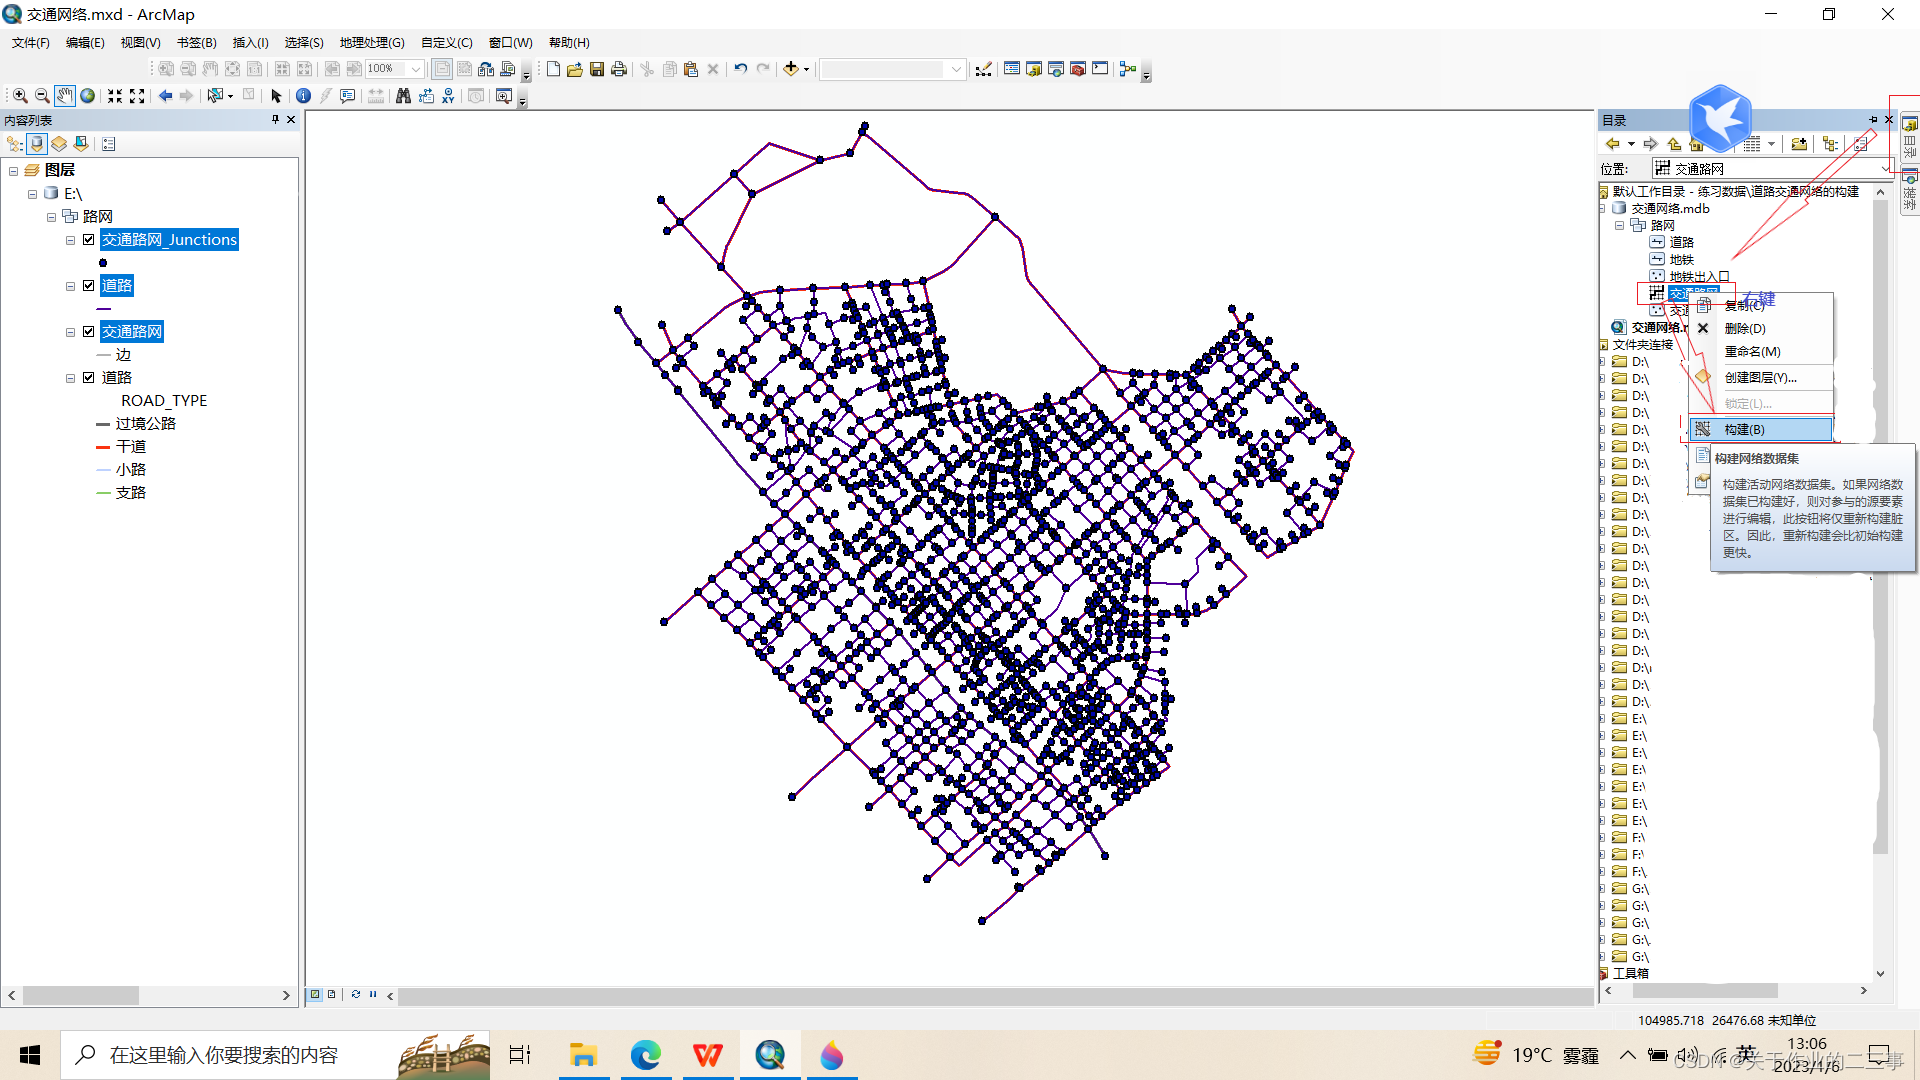Click 重命名(M) in the context menu
This screenshot has height=1080, width=1920.
pos(1752,352)
